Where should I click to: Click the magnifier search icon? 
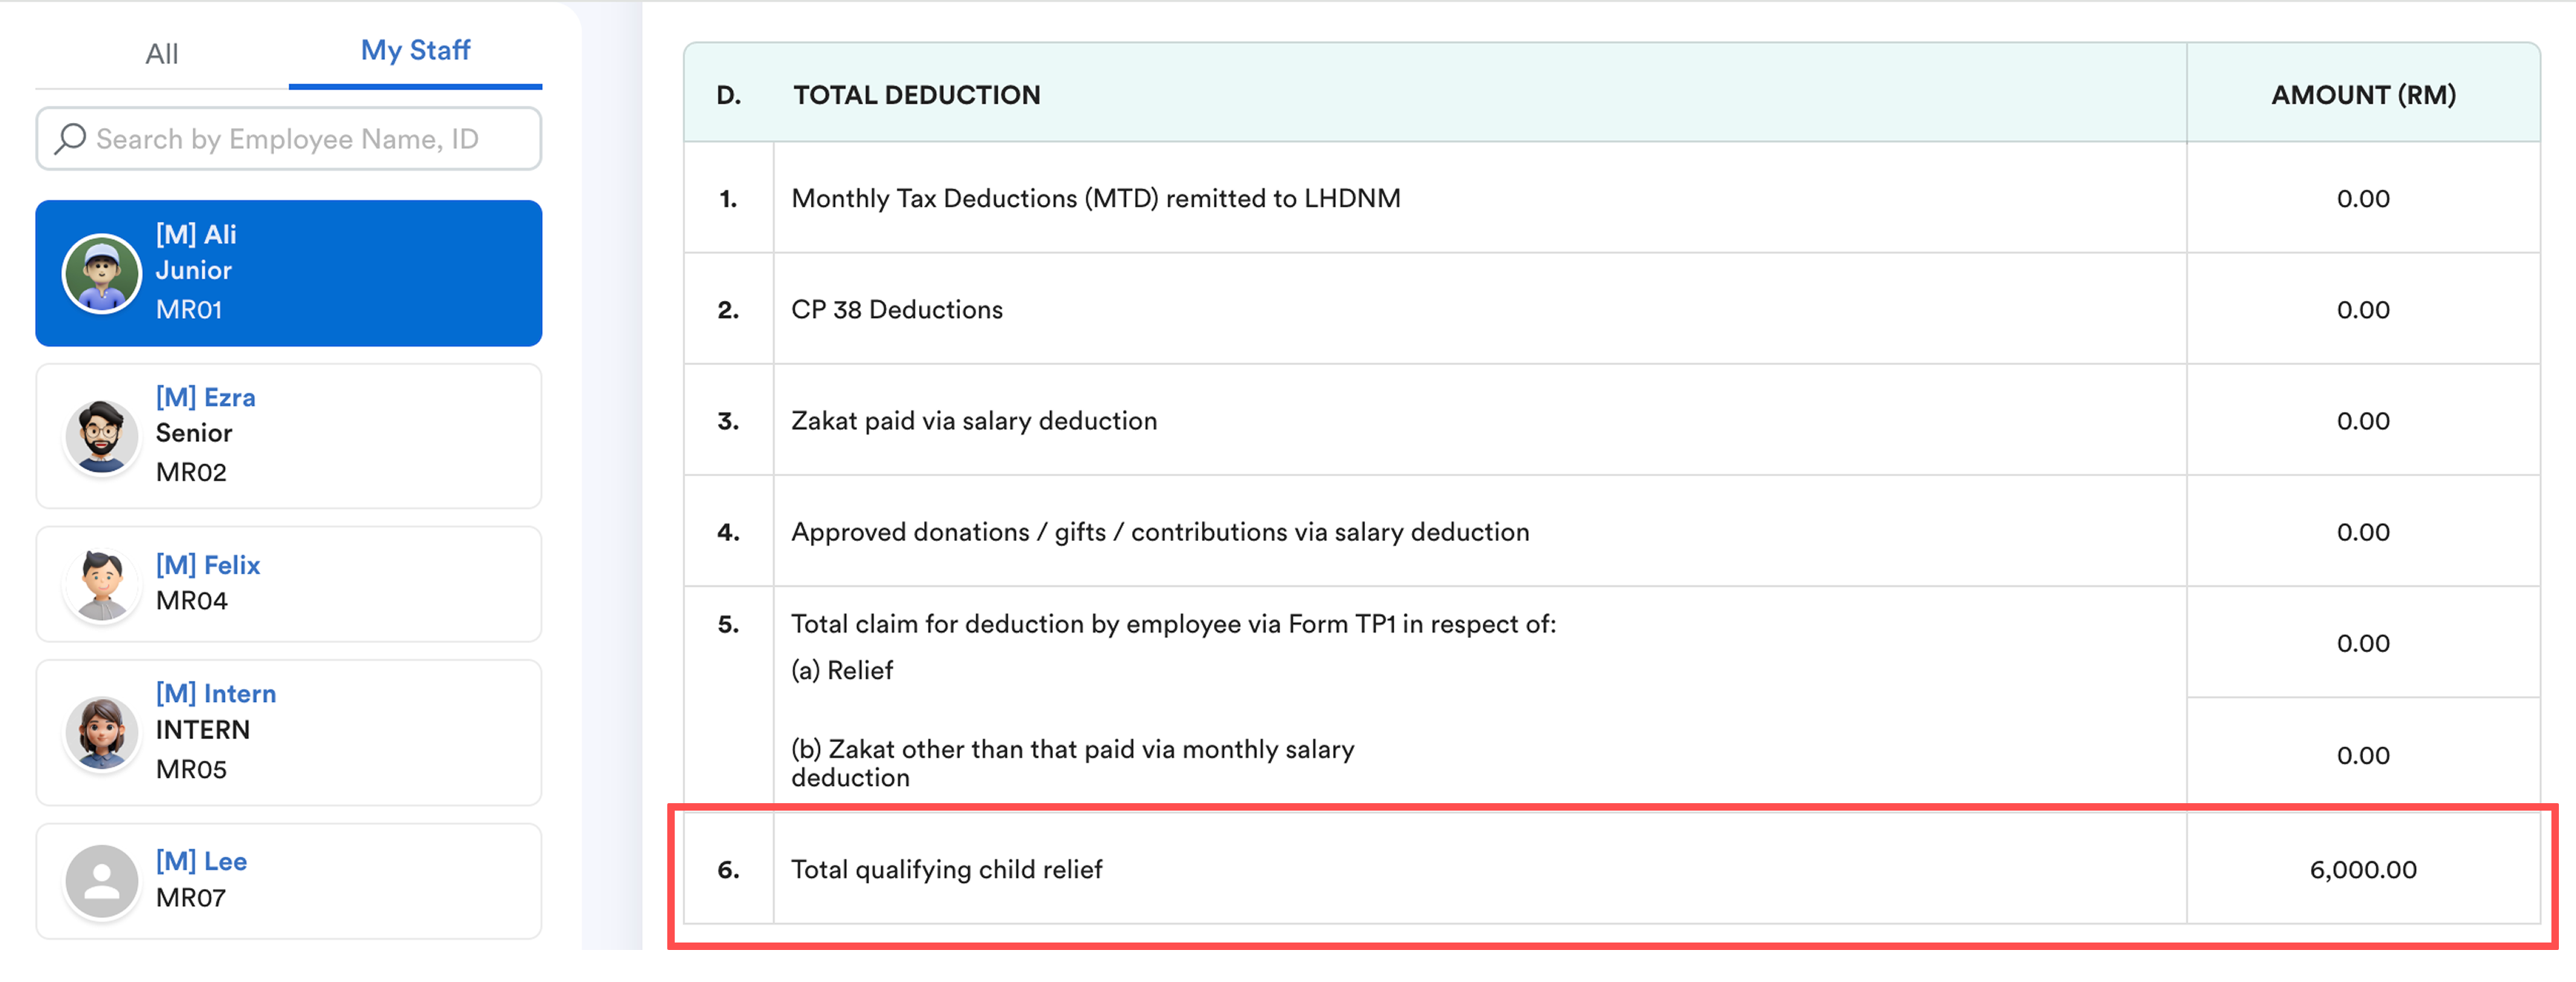click(69, 139)
